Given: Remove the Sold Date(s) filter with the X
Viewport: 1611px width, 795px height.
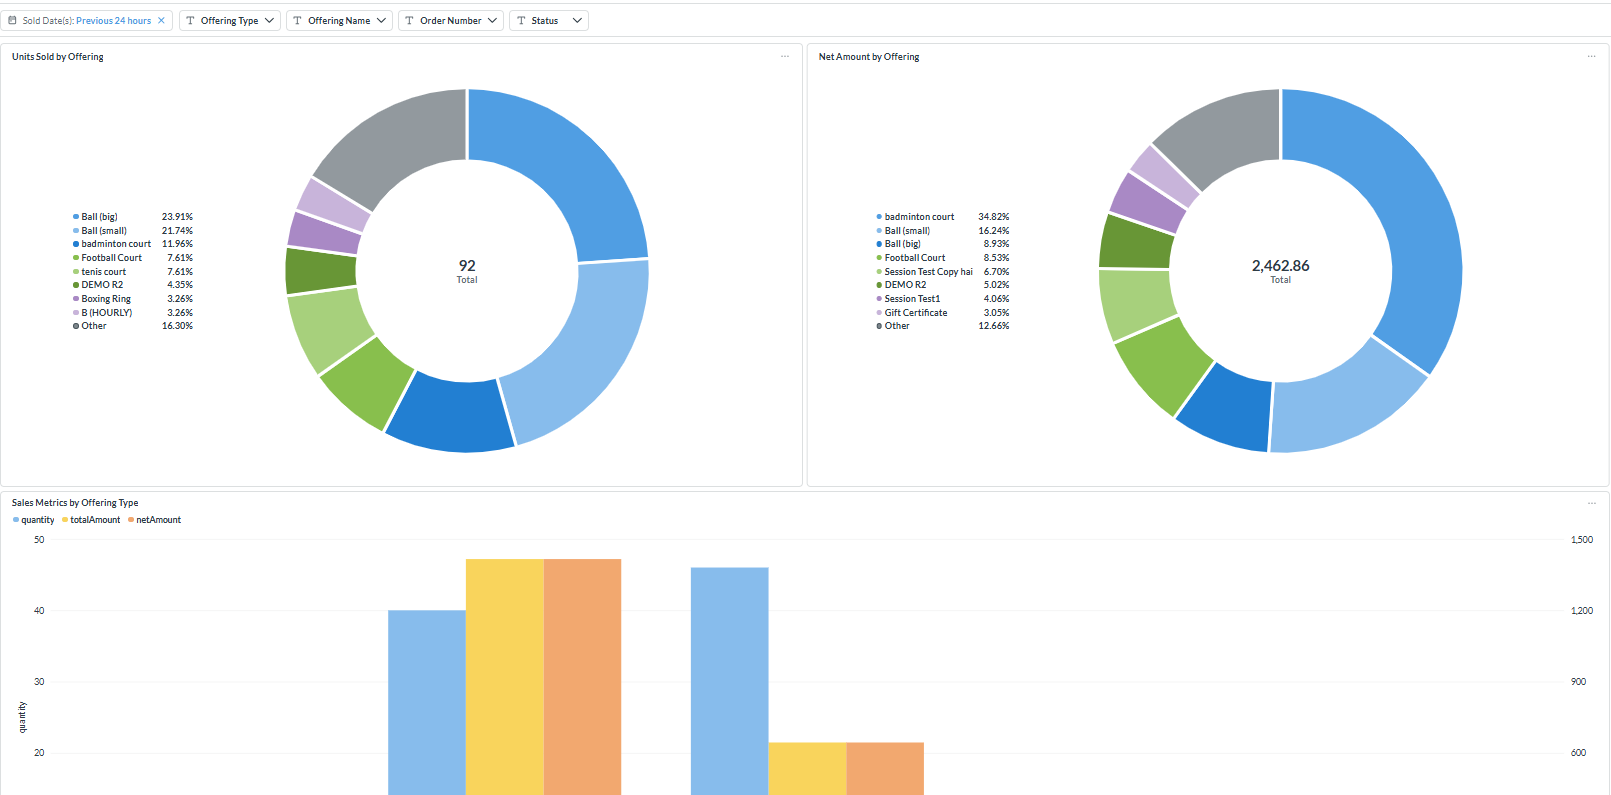Looking at the screenshot, I should coord(161,20).
